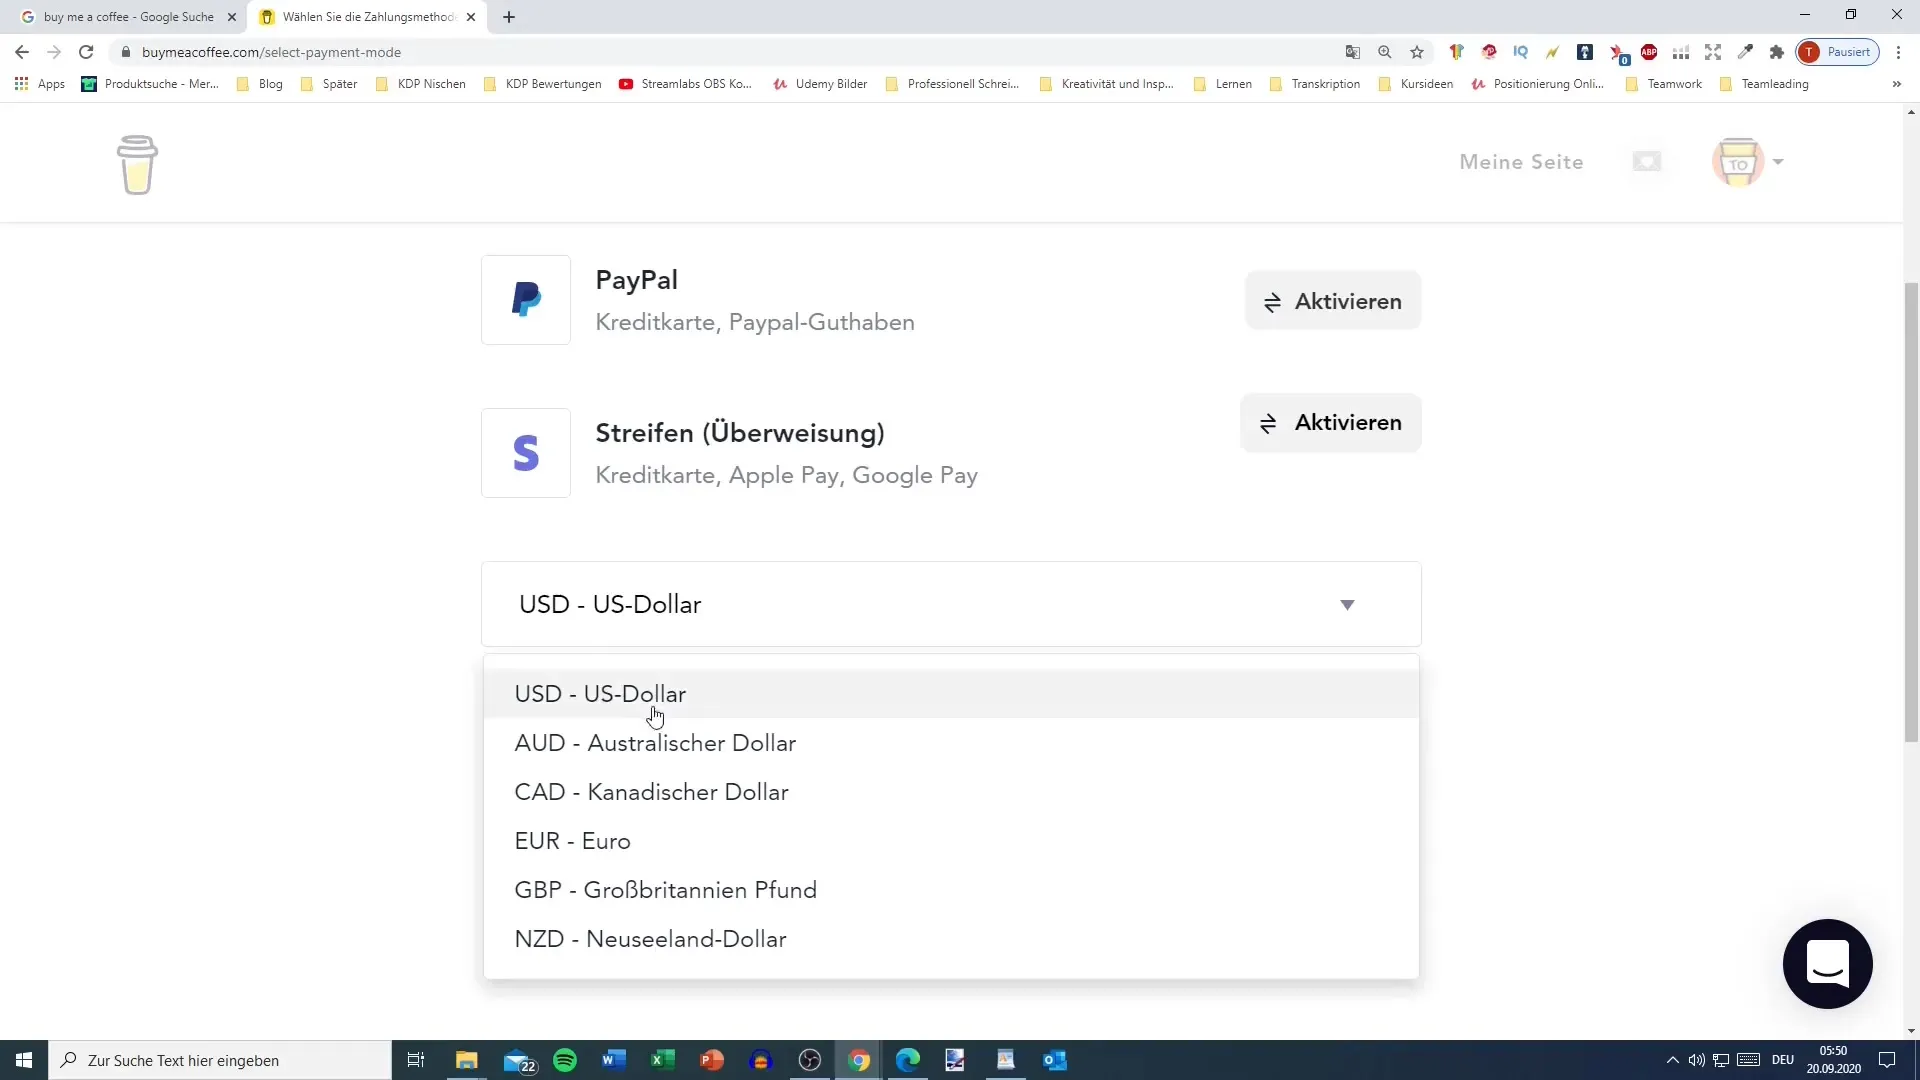Image resolution: width=1920 pixels, height=1080 pixels.
Task: Open Chrome three-dot menu
Action: click(x=1899, y=52)
